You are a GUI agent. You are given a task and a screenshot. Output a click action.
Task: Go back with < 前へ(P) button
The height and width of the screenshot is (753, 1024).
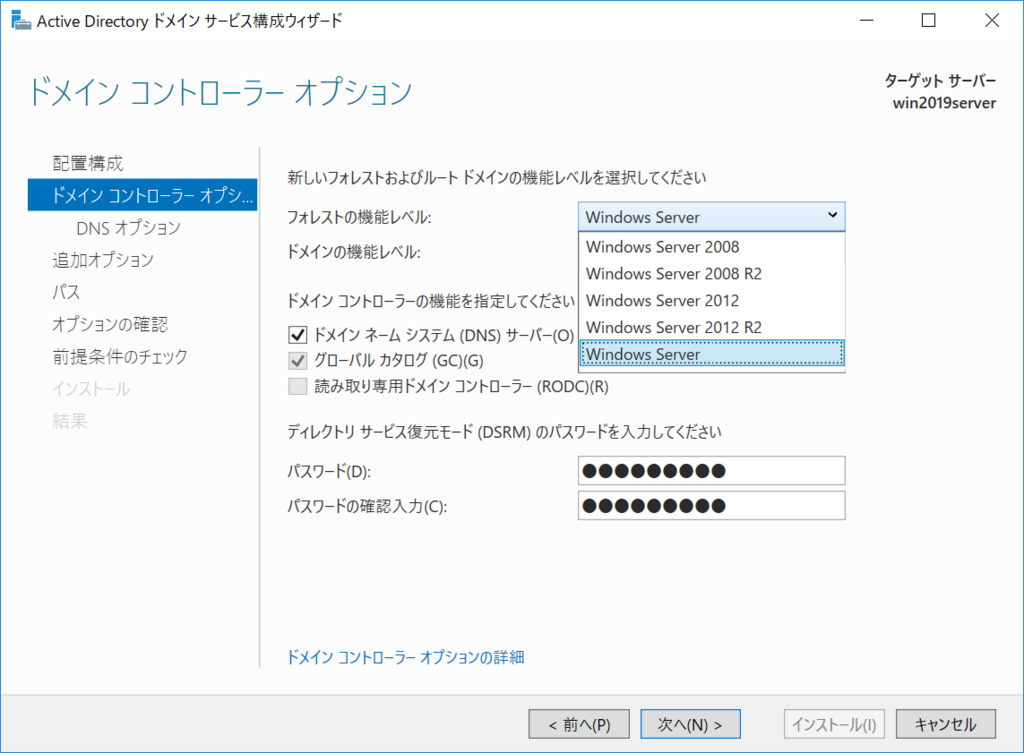579,724
